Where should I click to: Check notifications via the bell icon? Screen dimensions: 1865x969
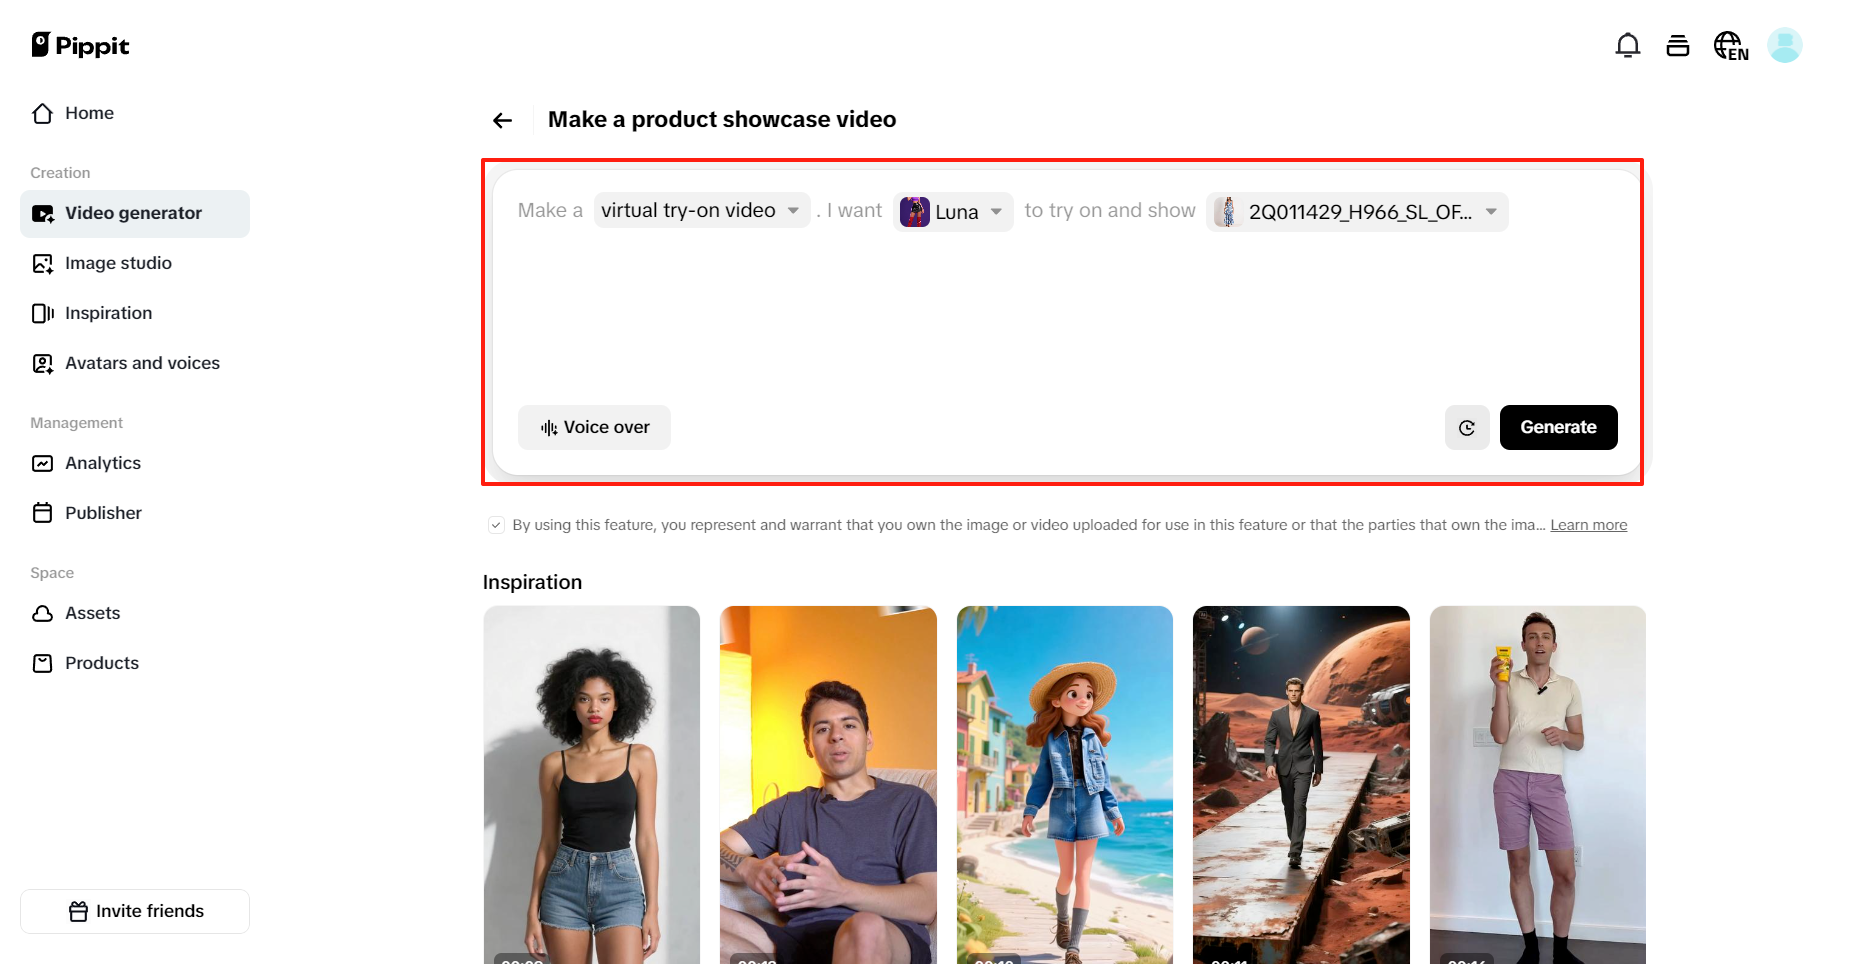click(x=1628, y=45)
